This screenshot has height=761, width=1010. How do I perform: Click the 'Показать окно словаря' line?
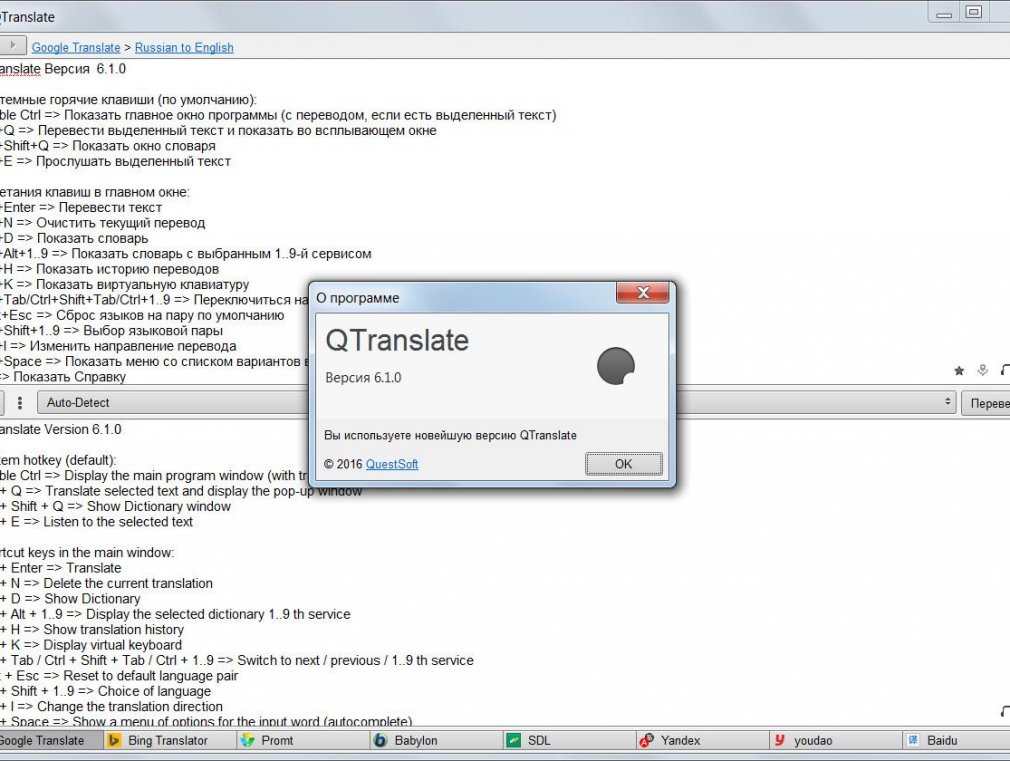(x=108, y=146)
